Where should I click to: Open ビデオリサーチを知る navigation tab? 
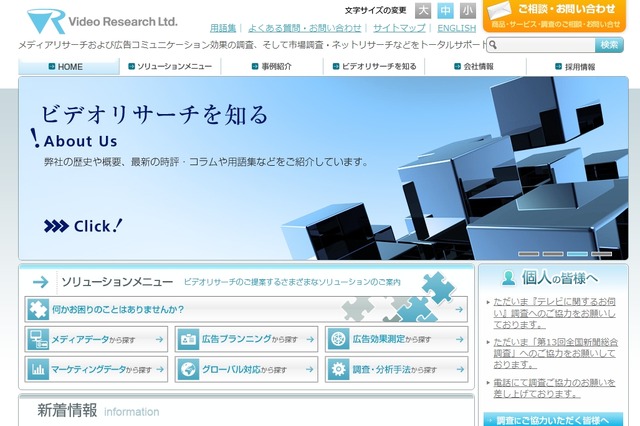tap(374, 67)
